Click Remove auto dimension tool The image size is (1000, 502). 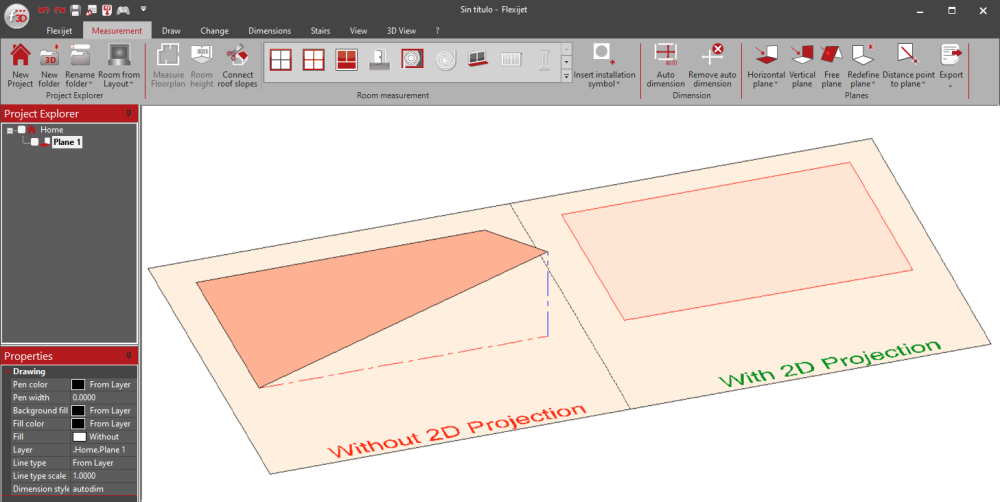point(712,66)
